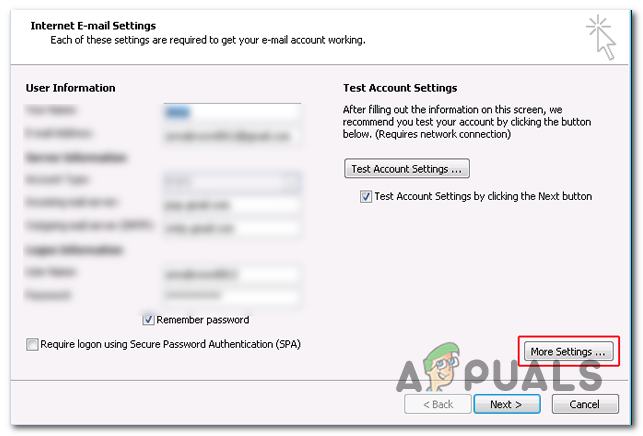Screen dimensions: 643x436
Task: Open More Settings dialog
Action: [568, 352]
